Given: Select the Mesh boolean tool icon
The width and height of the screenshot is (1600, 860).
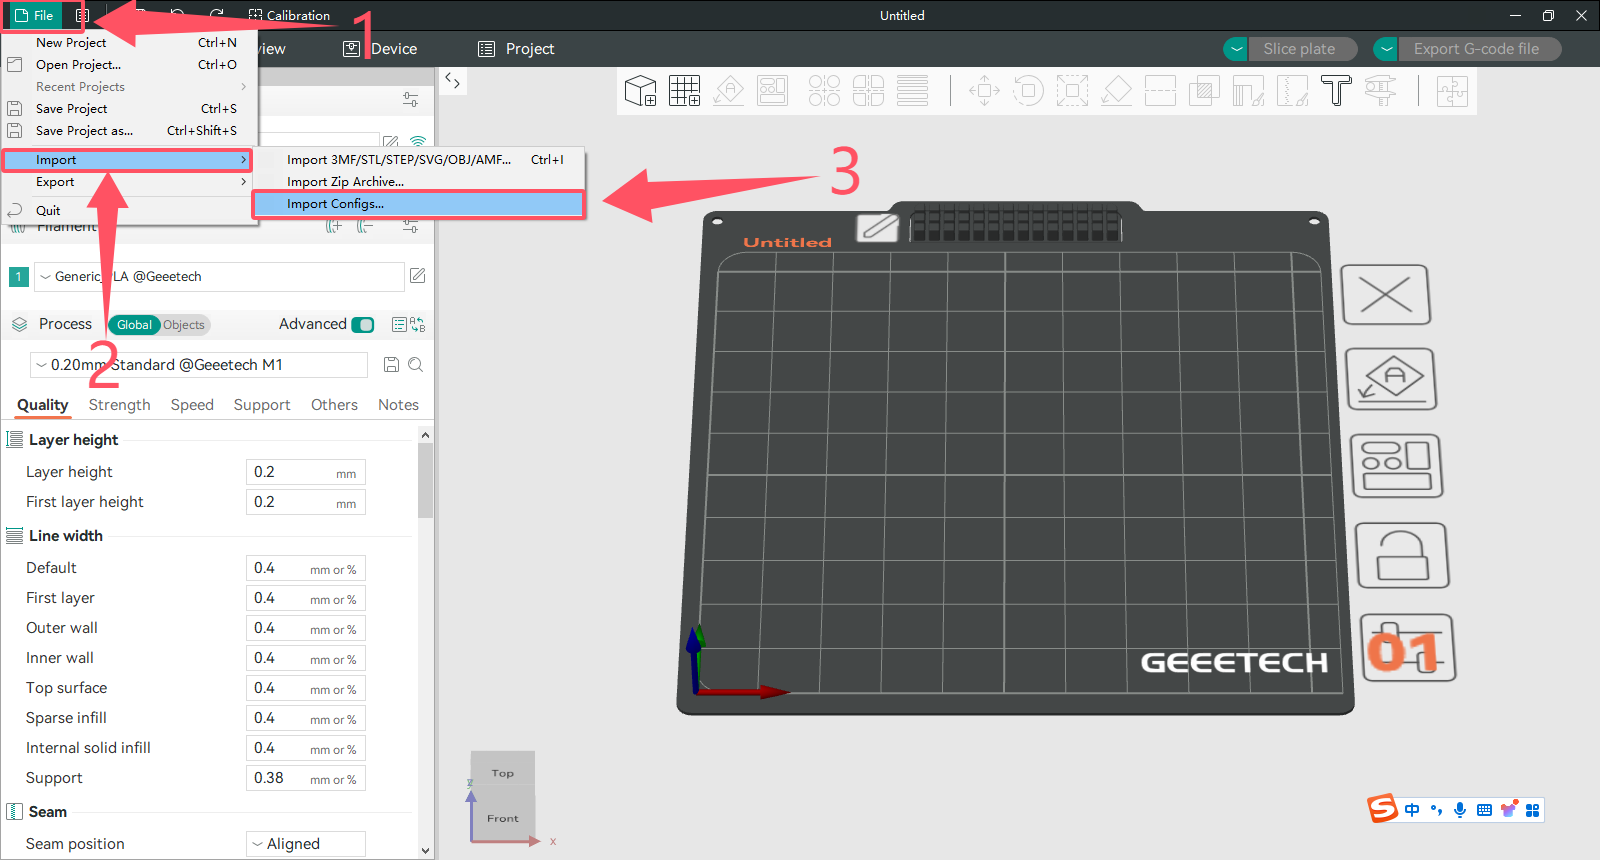Looking at the screenshot, I should pyautogui.click(x=1204, y=91).
